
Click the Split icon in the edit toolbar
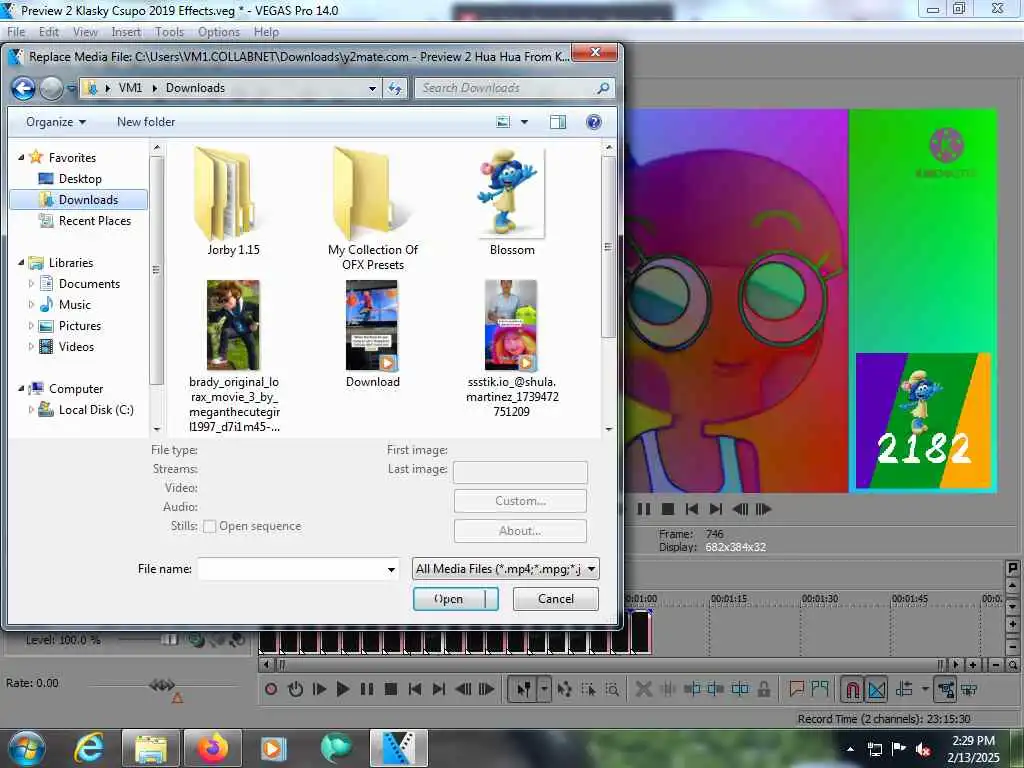click(x=740, y=689)
